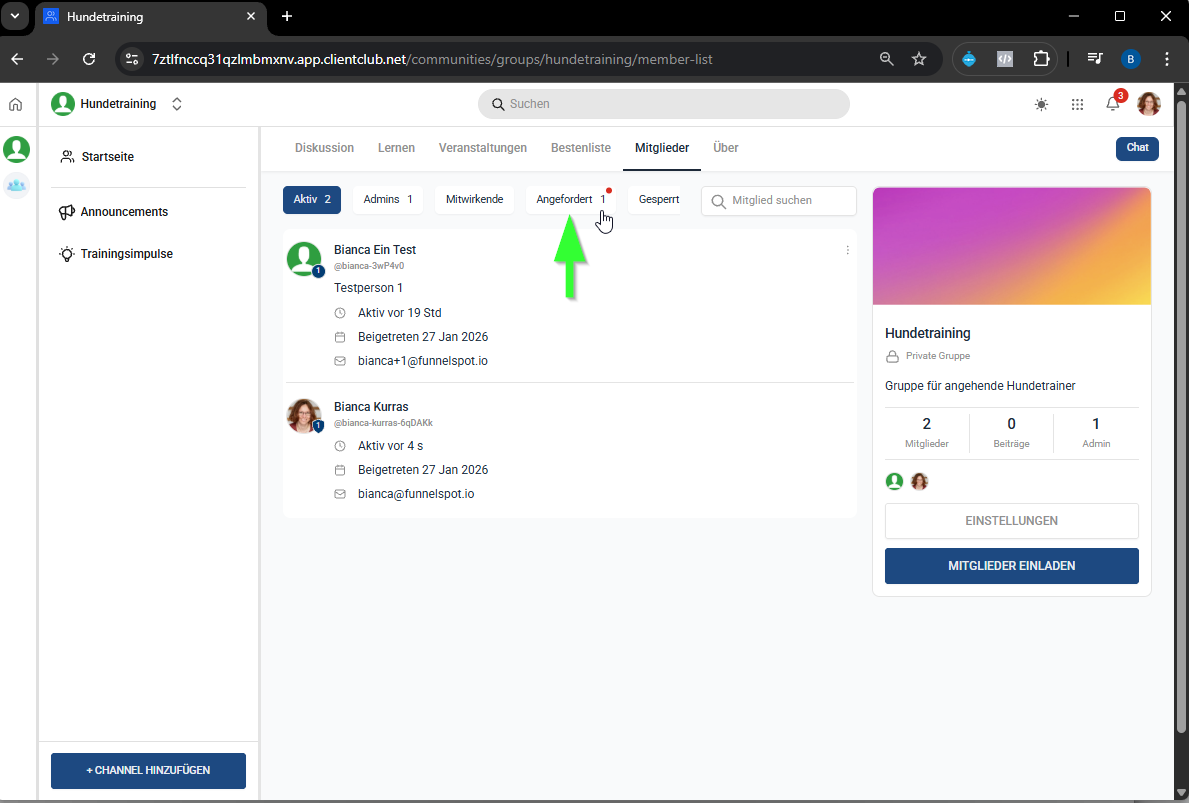Click Bianca Ein Test green avatar

pos(303,259)
